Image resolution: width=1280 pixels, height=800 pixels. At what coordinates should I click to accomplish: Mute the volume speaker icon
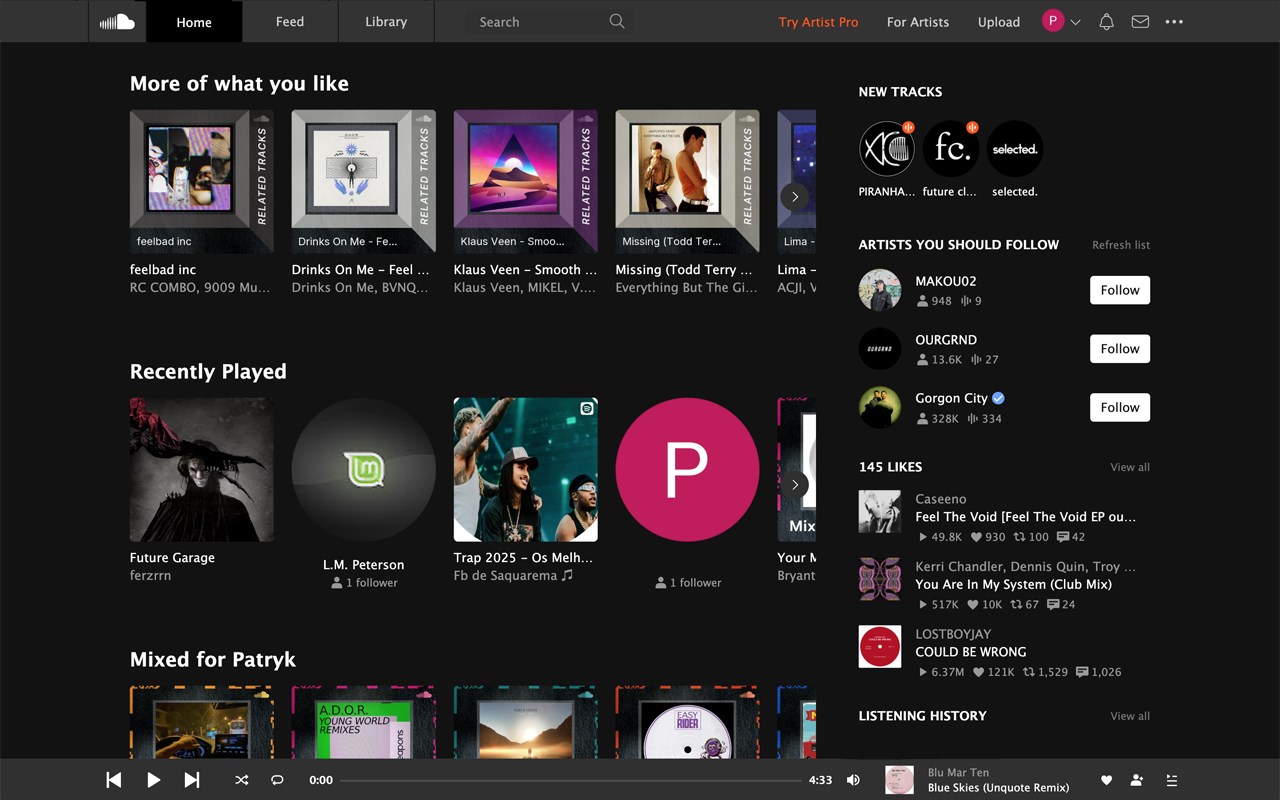tap(853, 780)
